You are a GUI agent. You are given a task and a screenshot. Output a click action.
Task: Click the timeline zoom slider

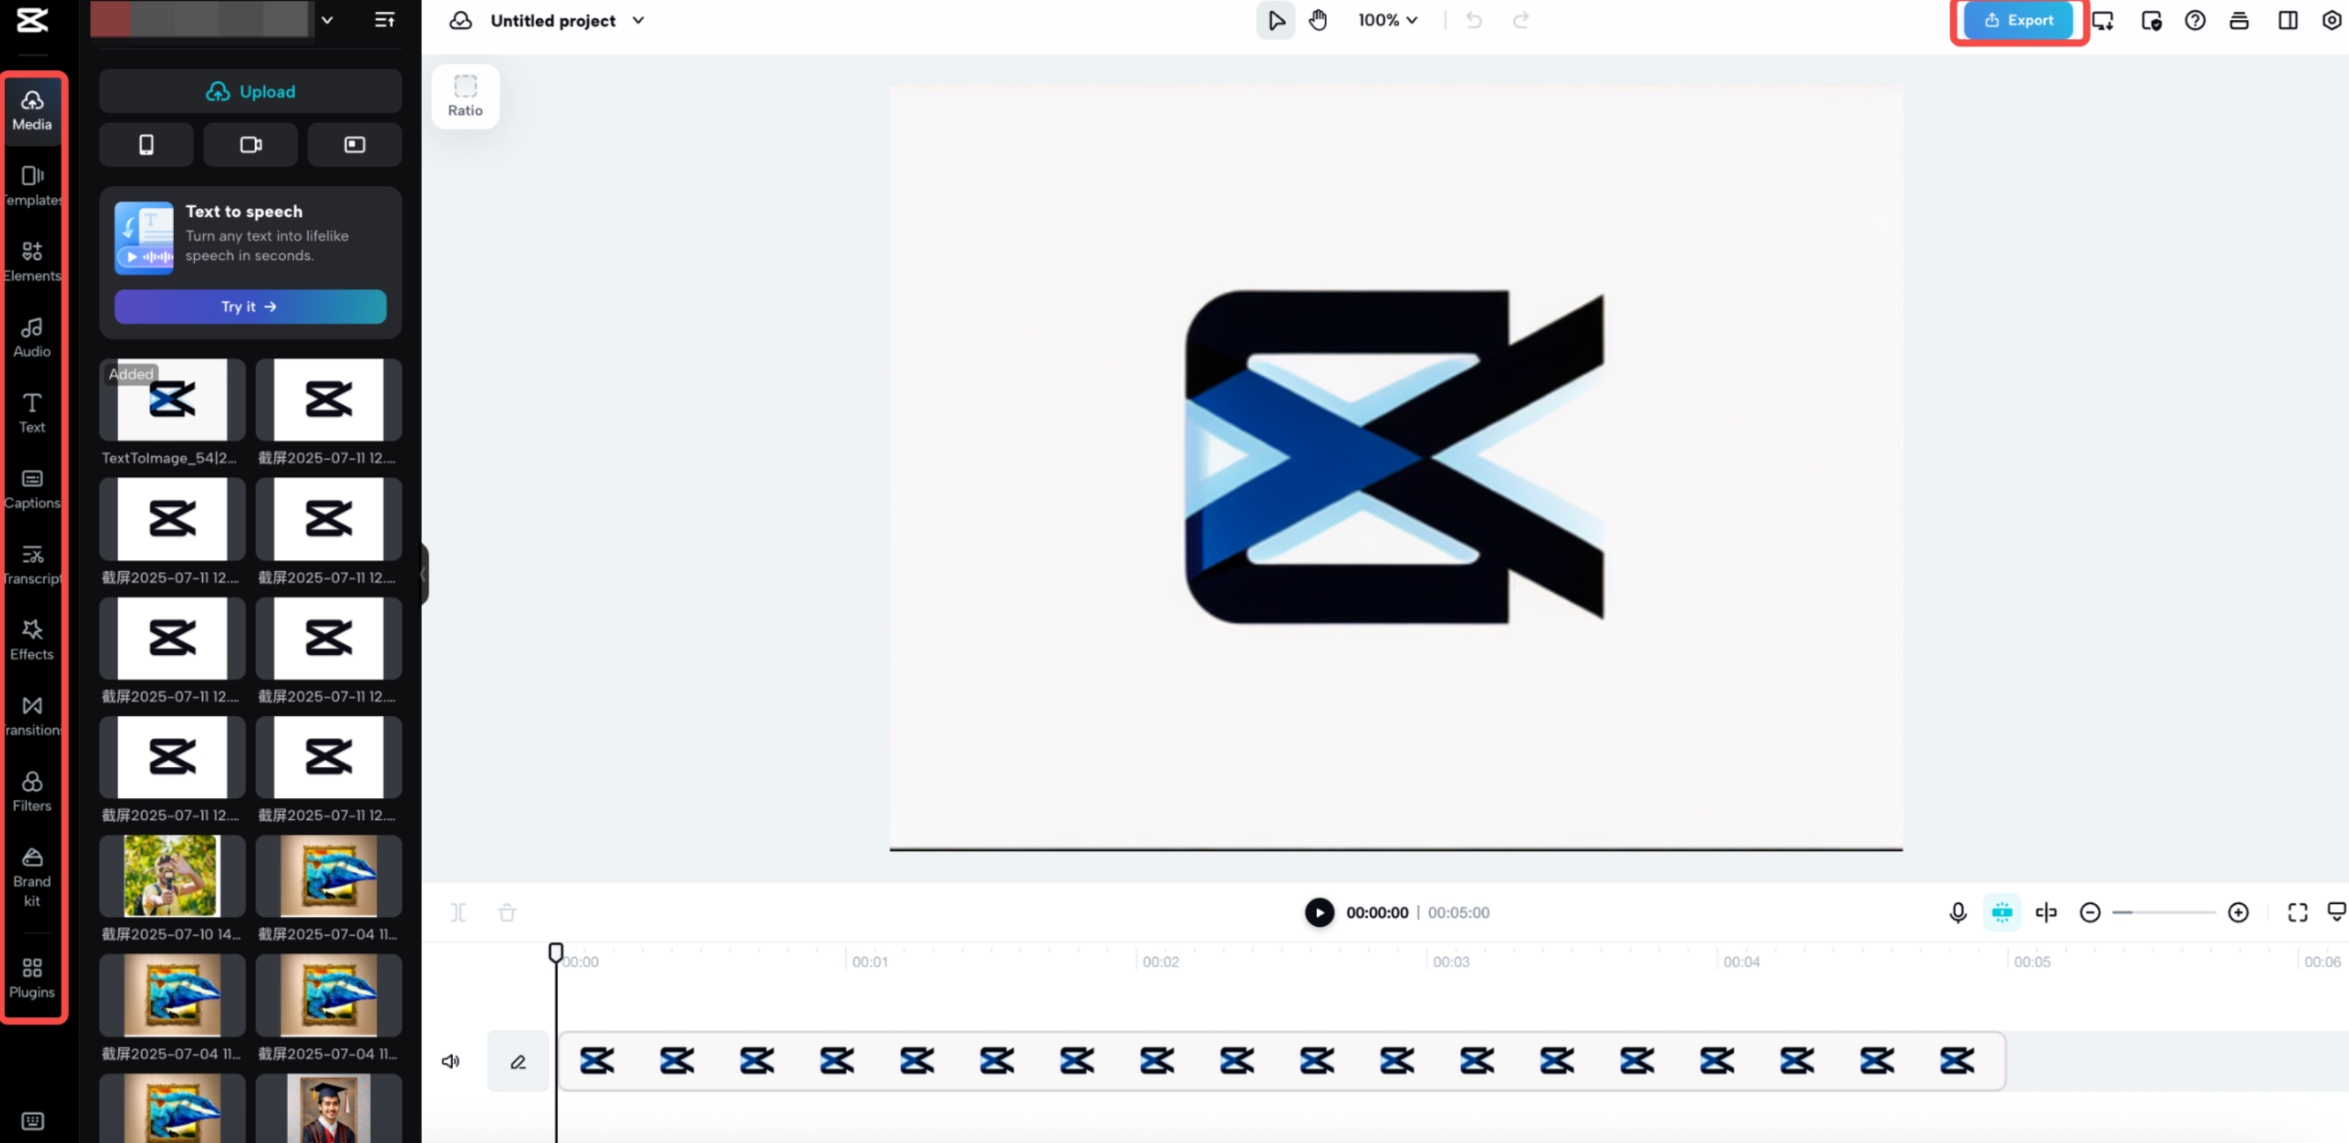(x=2164, y=912)
